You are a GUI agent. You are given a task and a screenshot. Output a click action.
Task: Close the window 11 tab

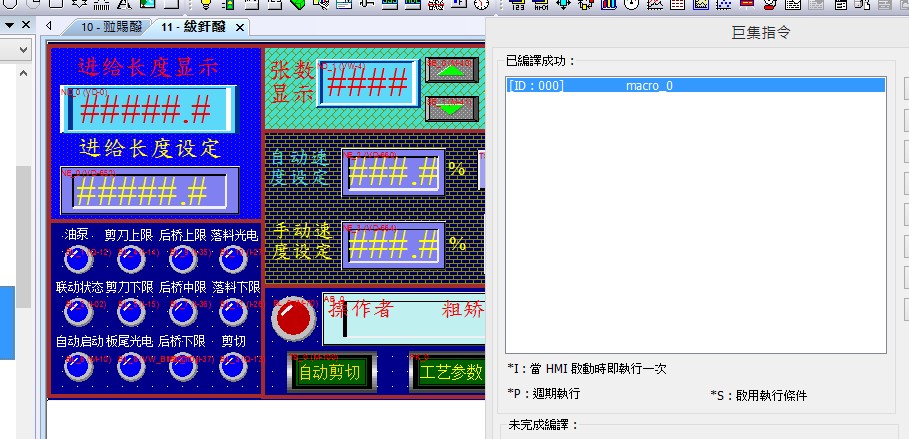[240, 27]
